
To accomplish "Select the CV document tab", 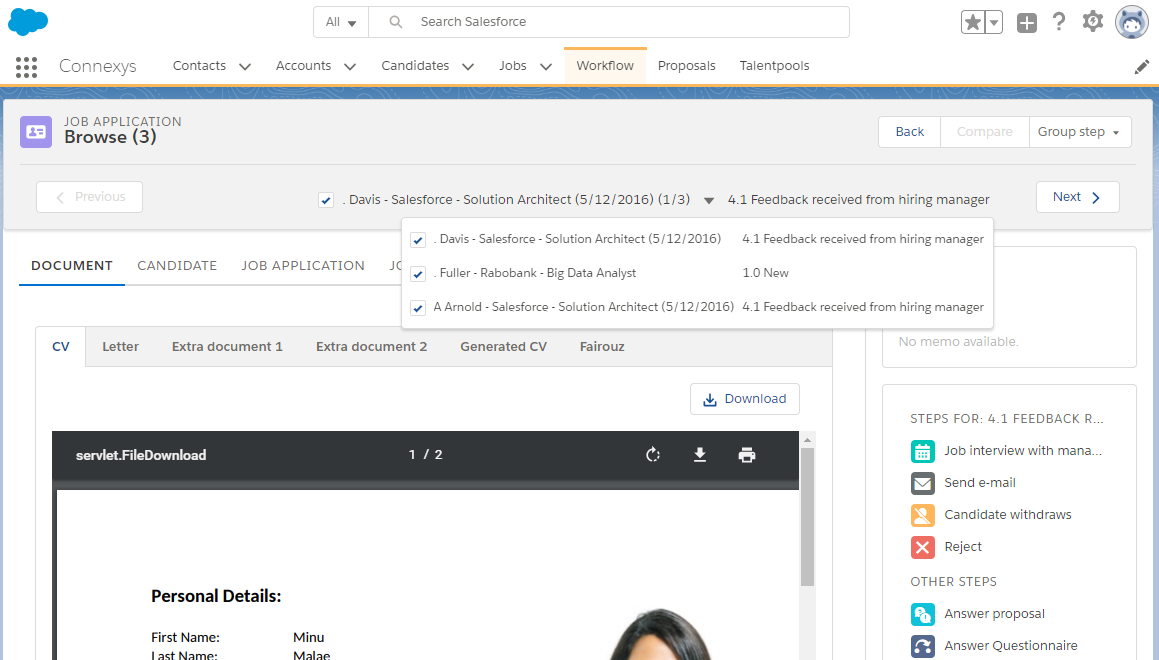I will tap(61, 347).
